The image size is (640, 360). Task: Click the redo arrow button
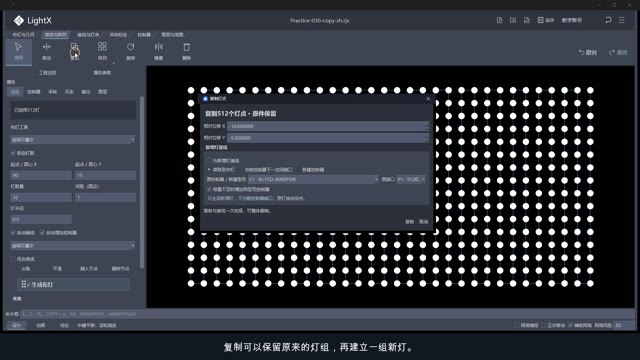coord(618,52)
